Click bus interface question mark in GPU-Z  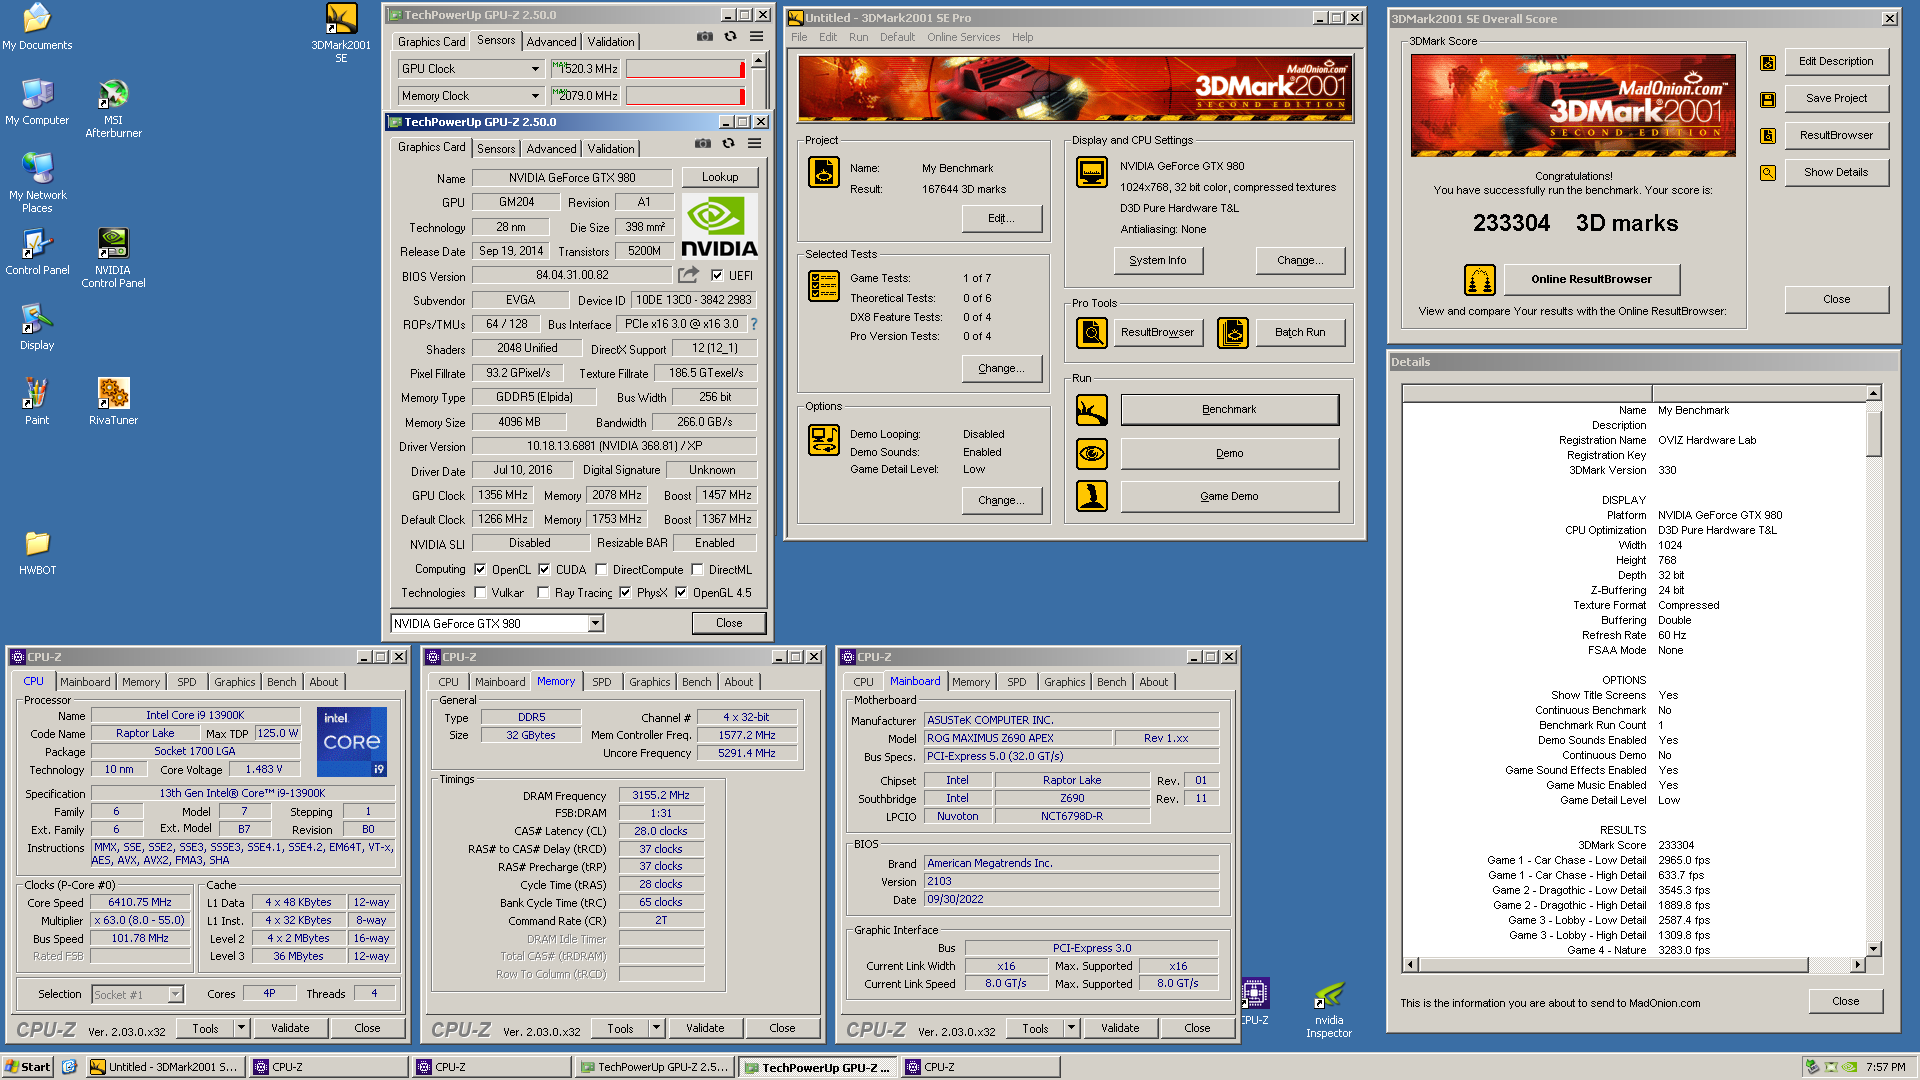click(753, 324)
